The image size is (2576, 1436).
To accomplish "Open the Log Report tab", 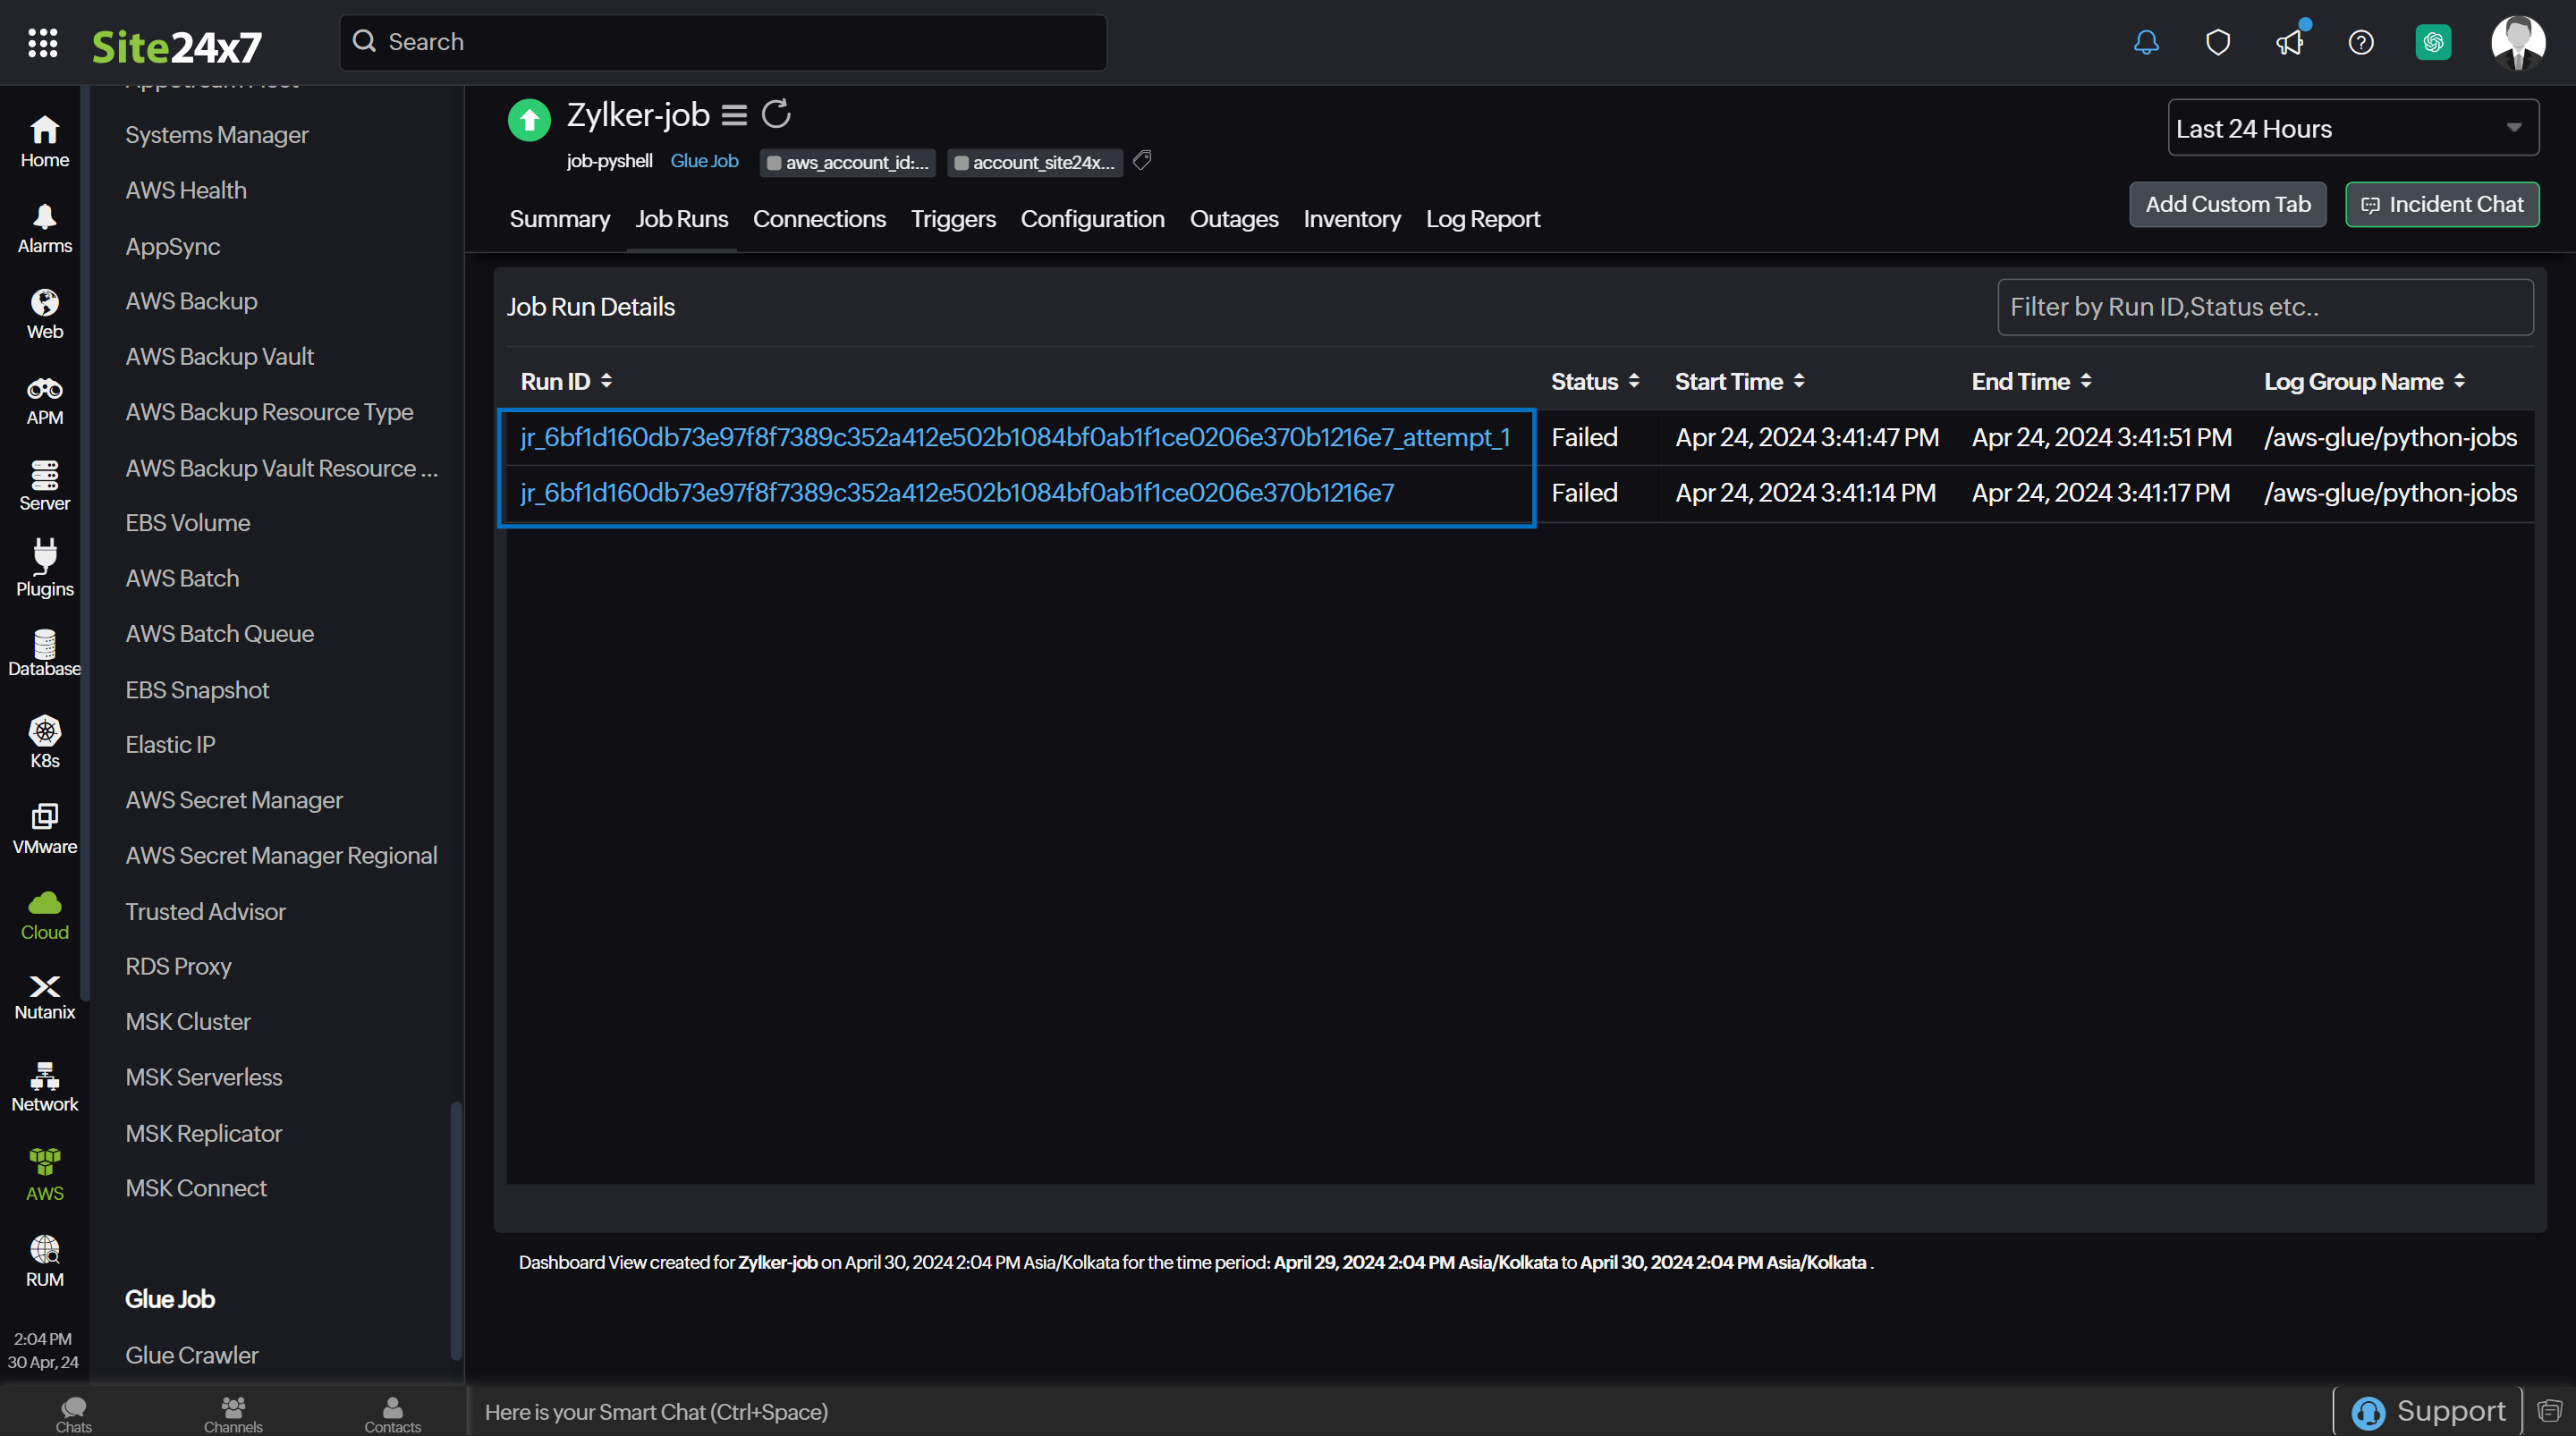I will pos(1482,219).
